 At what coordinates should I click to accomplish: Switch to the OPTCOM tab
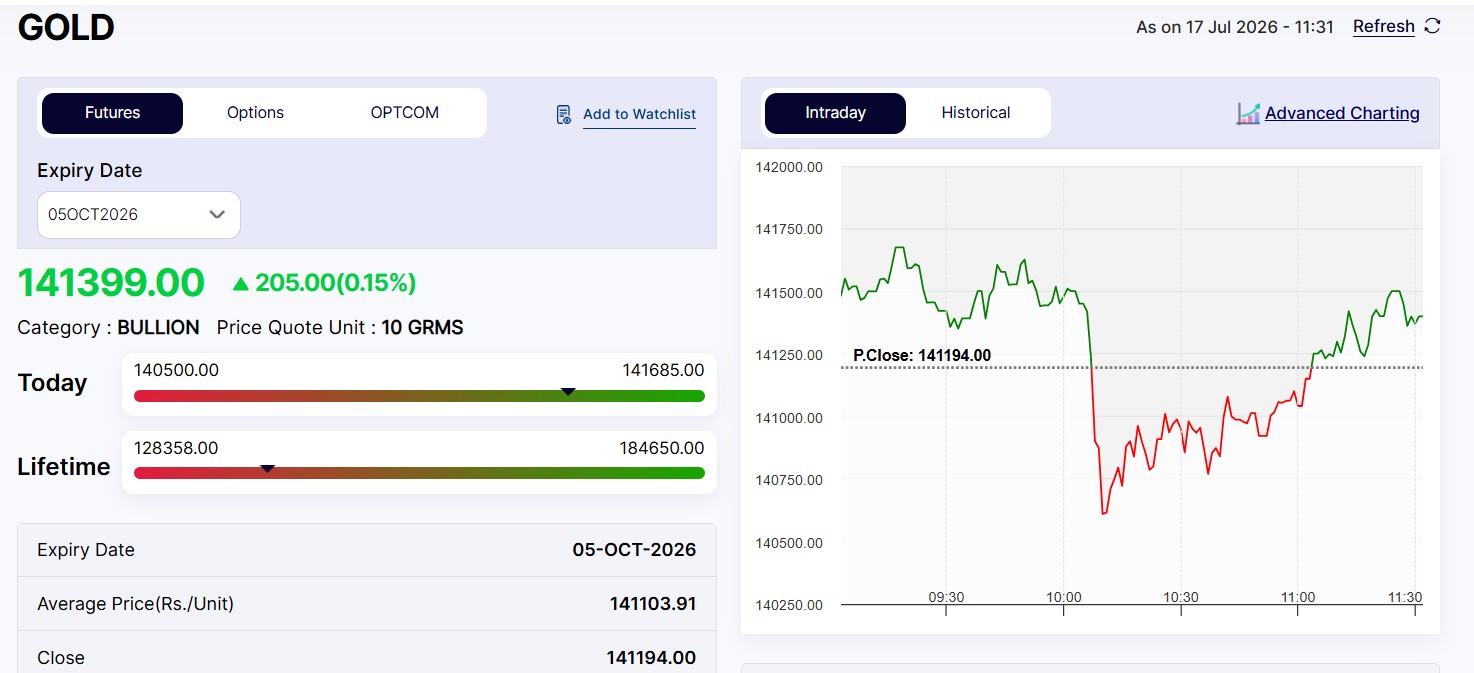point(405,113)
